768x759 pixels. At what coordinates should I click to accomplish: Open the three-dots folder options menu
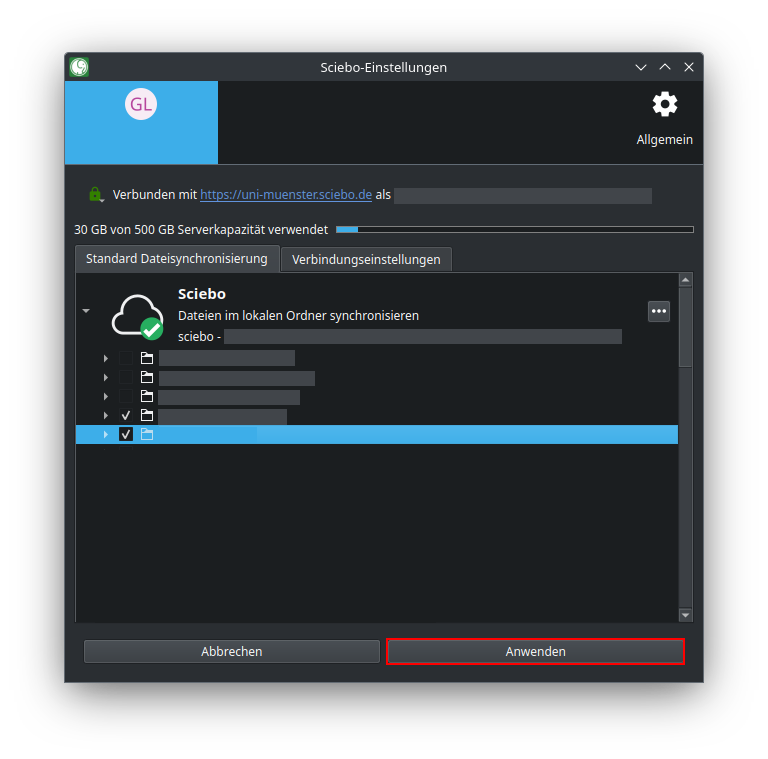coord(659,311)
